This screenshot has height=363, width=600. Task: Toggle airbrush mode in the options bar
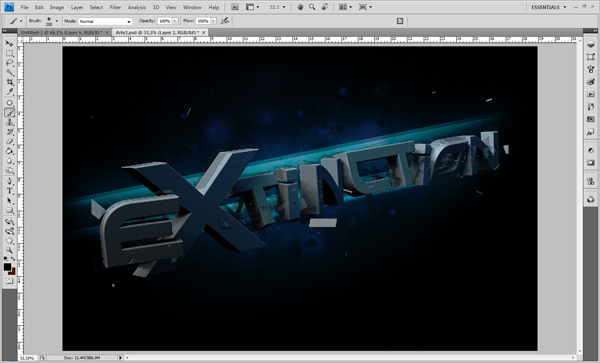225,21
